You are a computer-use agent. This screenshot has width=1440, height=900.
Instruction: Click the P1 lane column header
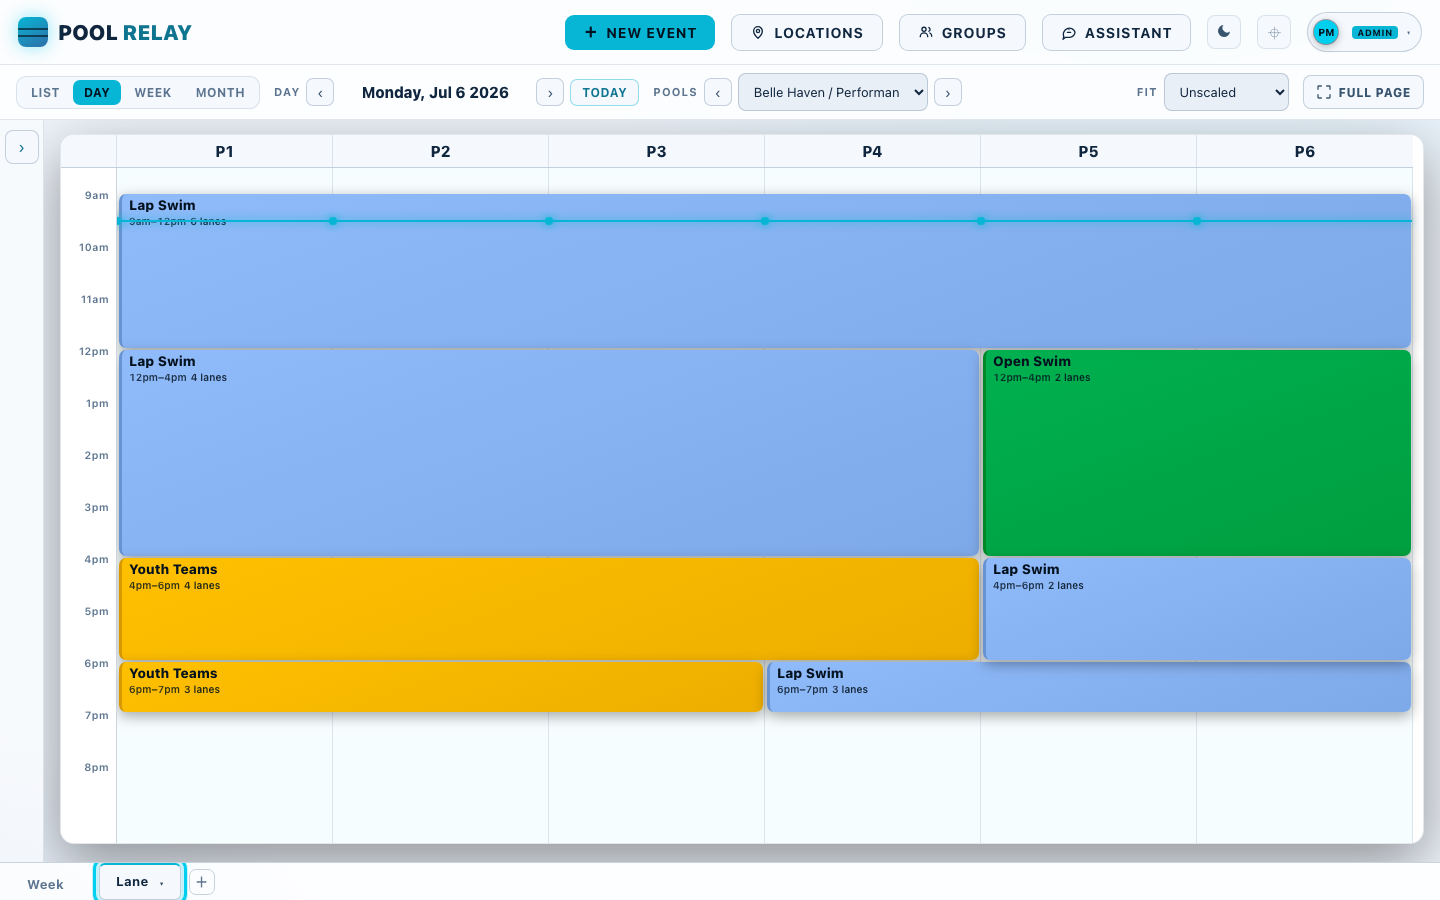pos(224,151)
